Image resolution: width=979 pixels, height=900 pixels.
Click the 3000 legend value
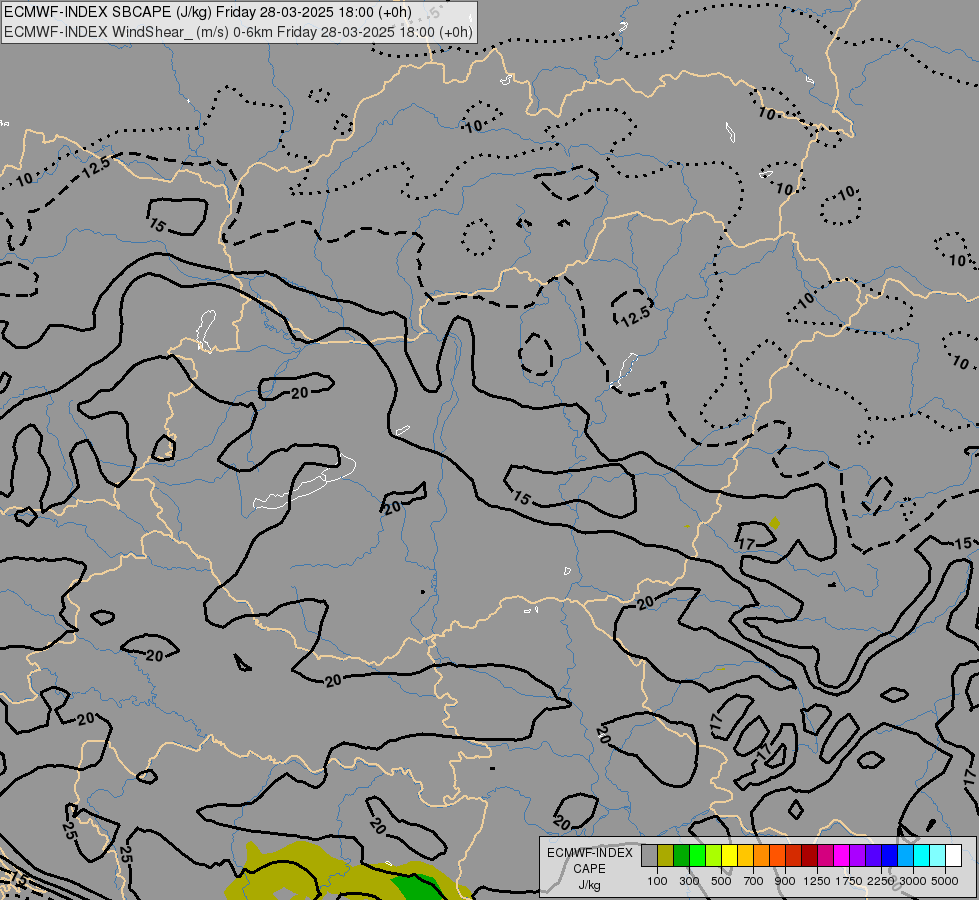tap(913, 881)
